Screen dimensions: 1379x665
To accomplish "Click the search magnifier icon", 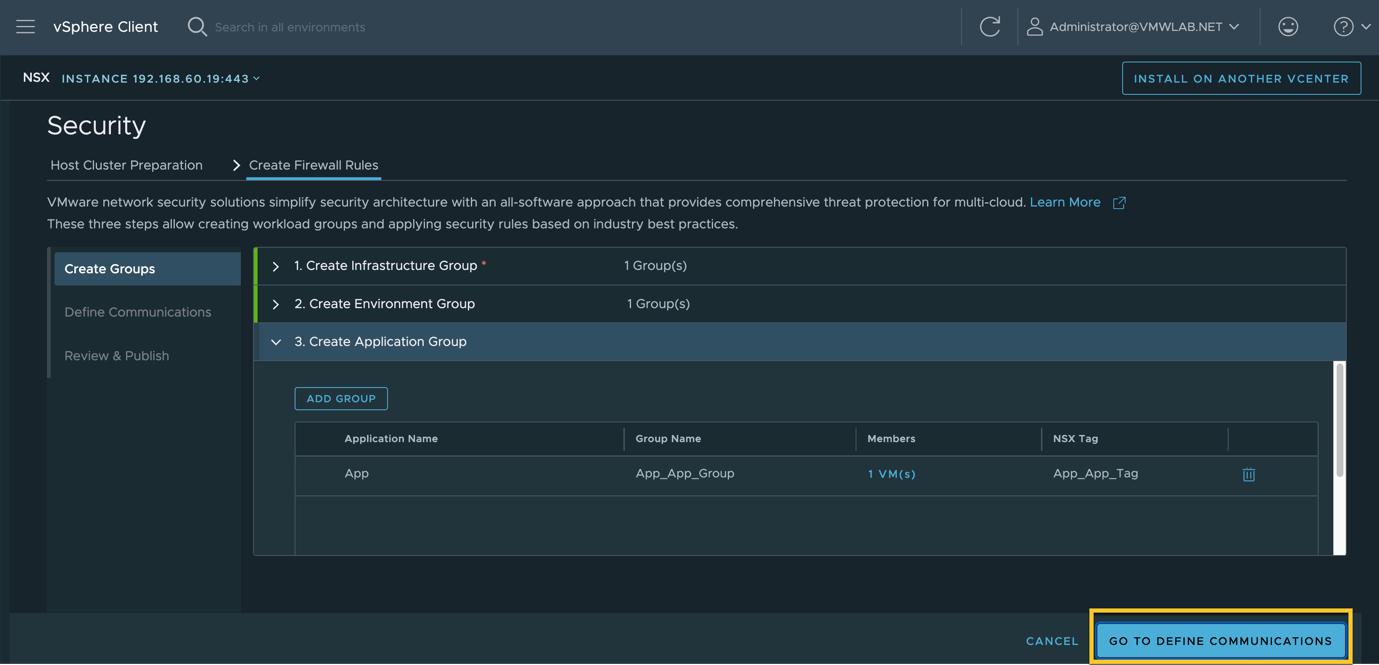I will pyautogui.click(x=197, y=27).
